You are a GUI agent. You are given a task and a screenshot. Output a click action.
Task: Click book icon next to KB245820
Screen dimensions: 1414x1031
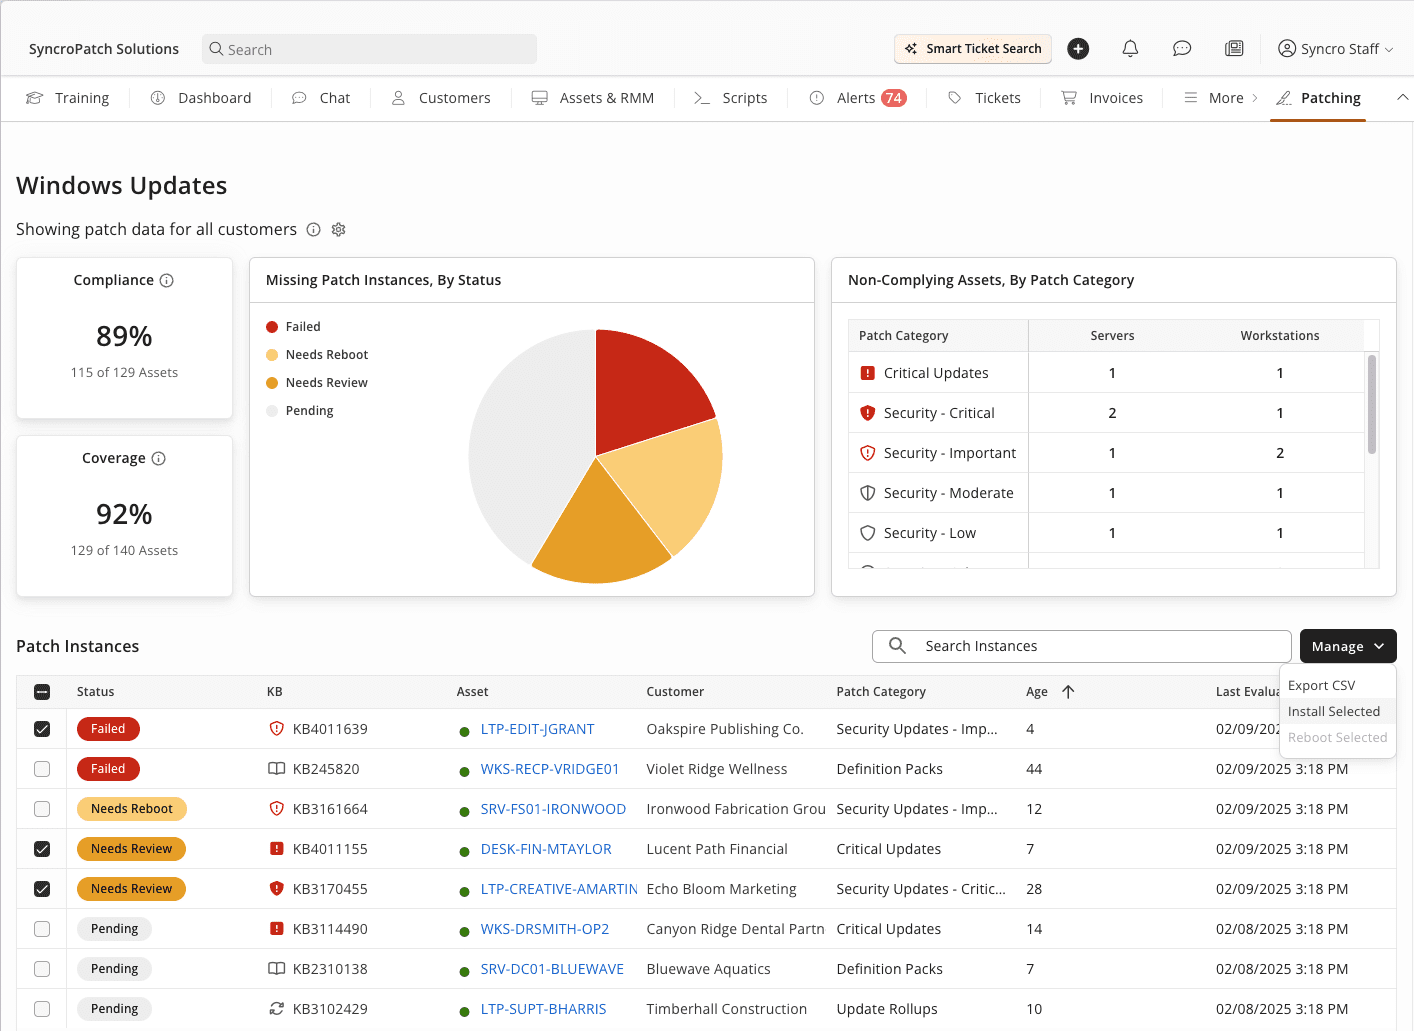277,769
